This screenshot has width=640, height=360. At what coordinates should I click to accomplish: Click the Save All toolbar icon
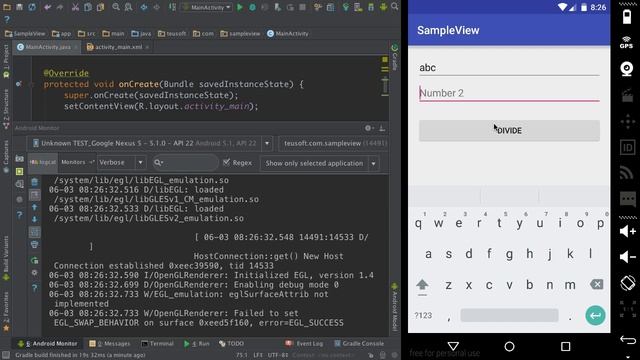point(19,7)
